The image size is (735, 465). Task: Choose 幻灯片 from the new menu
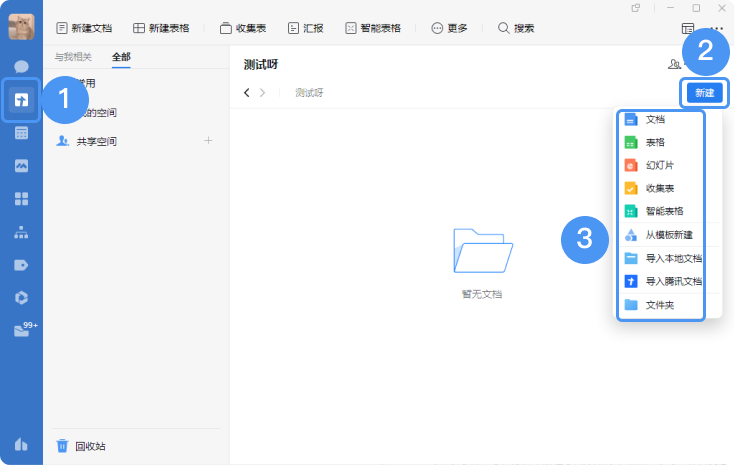tap(659, 165)
